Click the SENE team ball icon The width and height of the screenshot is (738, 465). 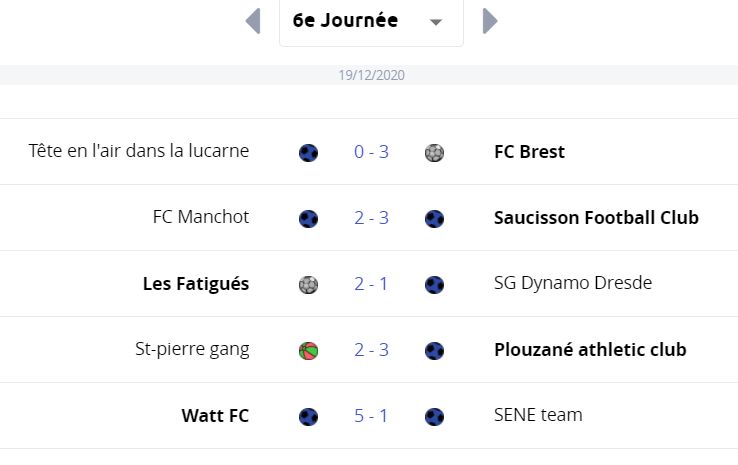pos(434,416)
